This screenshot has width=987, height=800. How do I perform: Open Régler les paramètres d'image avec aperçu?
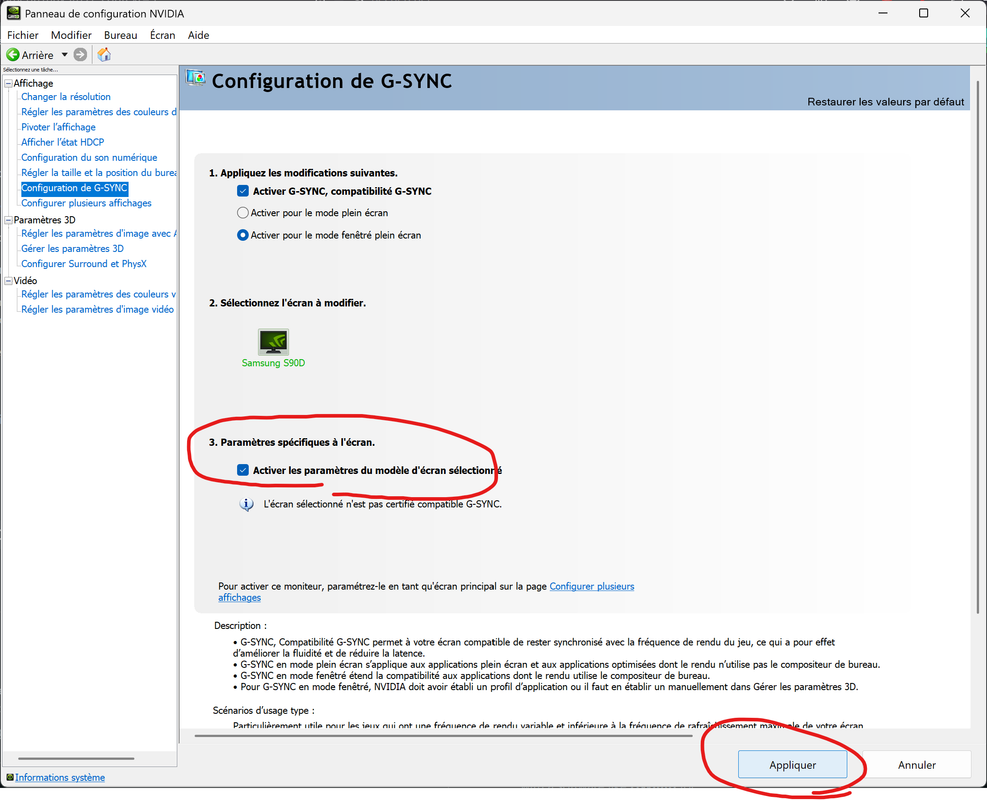(x=99, y=234)
